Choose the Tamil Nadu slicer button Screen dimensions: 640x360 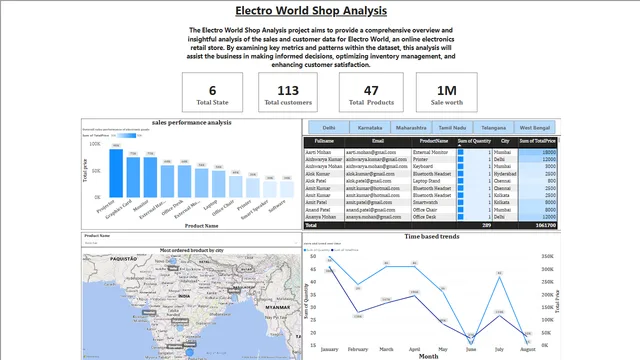[452, 127]
